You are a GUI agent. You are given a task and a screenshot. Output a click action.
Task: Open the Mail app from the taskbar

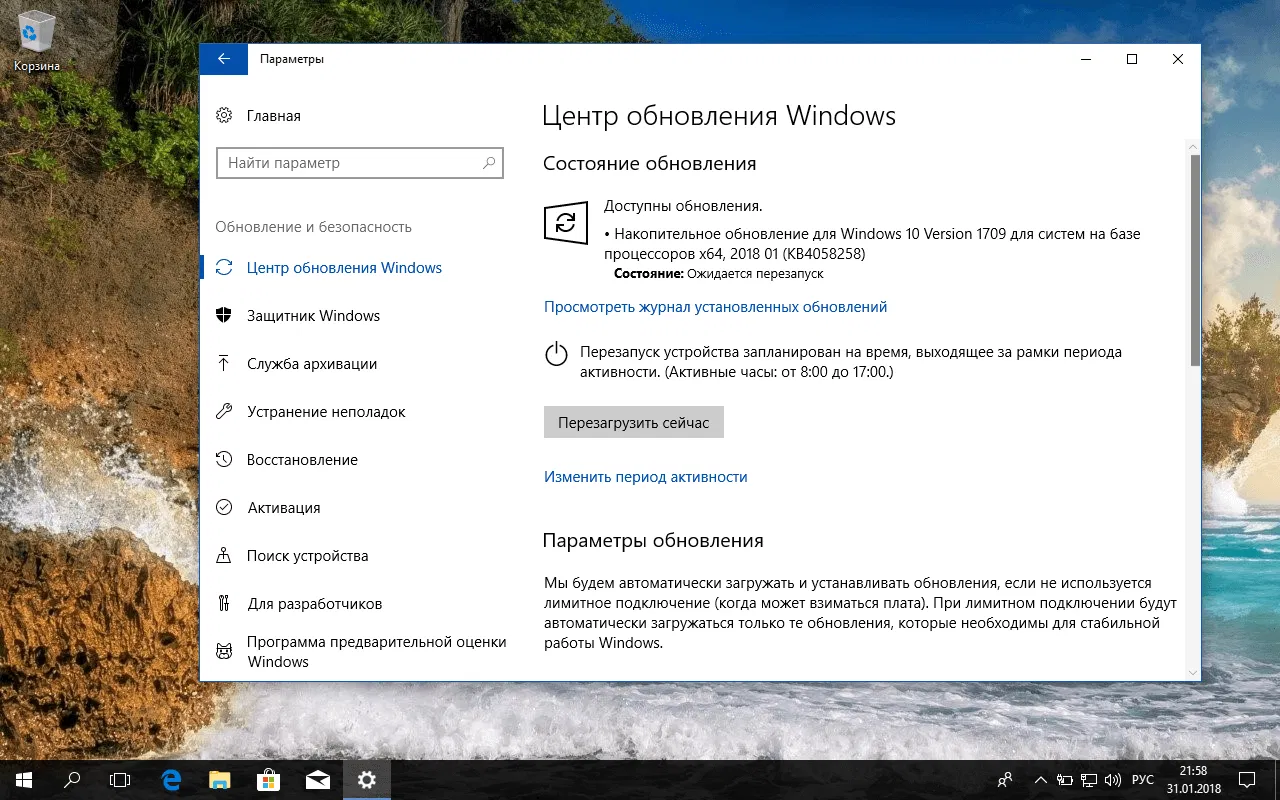pos(318,779)
